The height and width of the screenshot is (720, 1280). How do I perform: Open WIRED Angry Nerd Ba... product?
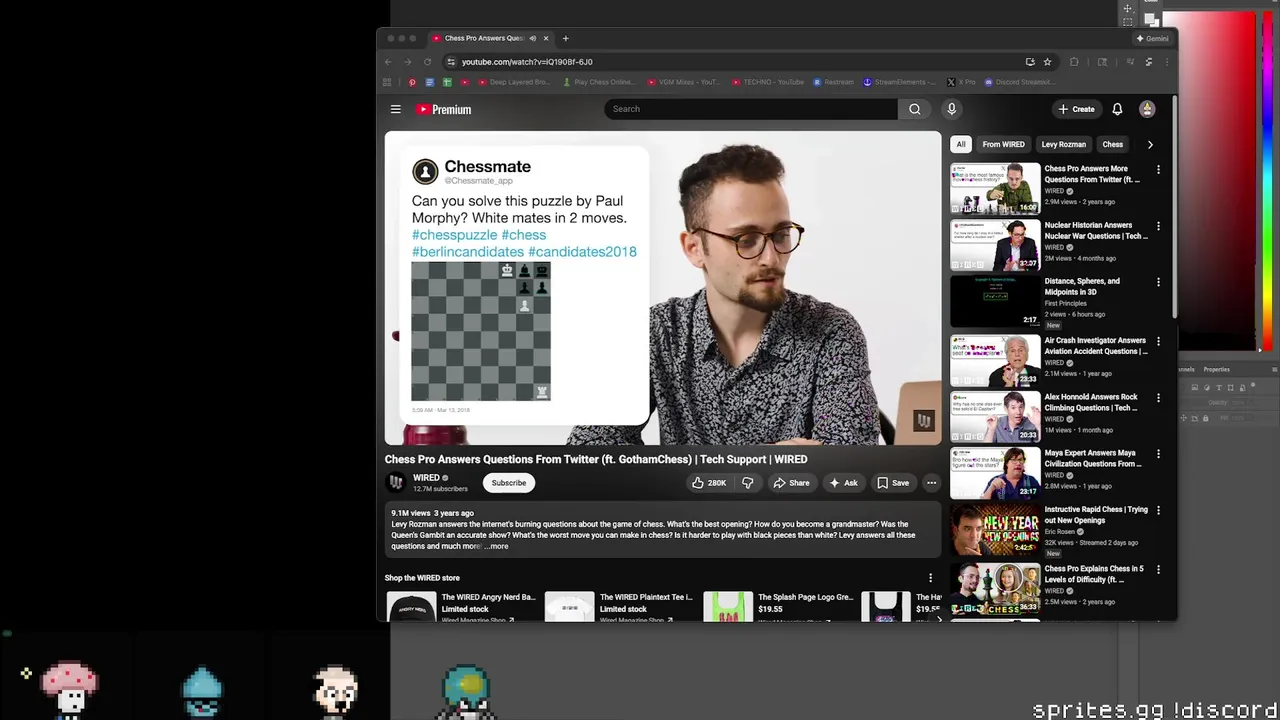click(x=464, y=606)
